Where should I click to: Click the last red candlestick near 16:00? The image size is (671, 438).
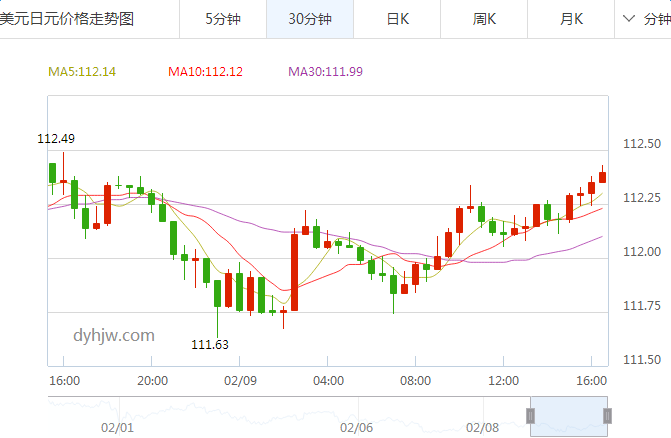tap(603, 177)
